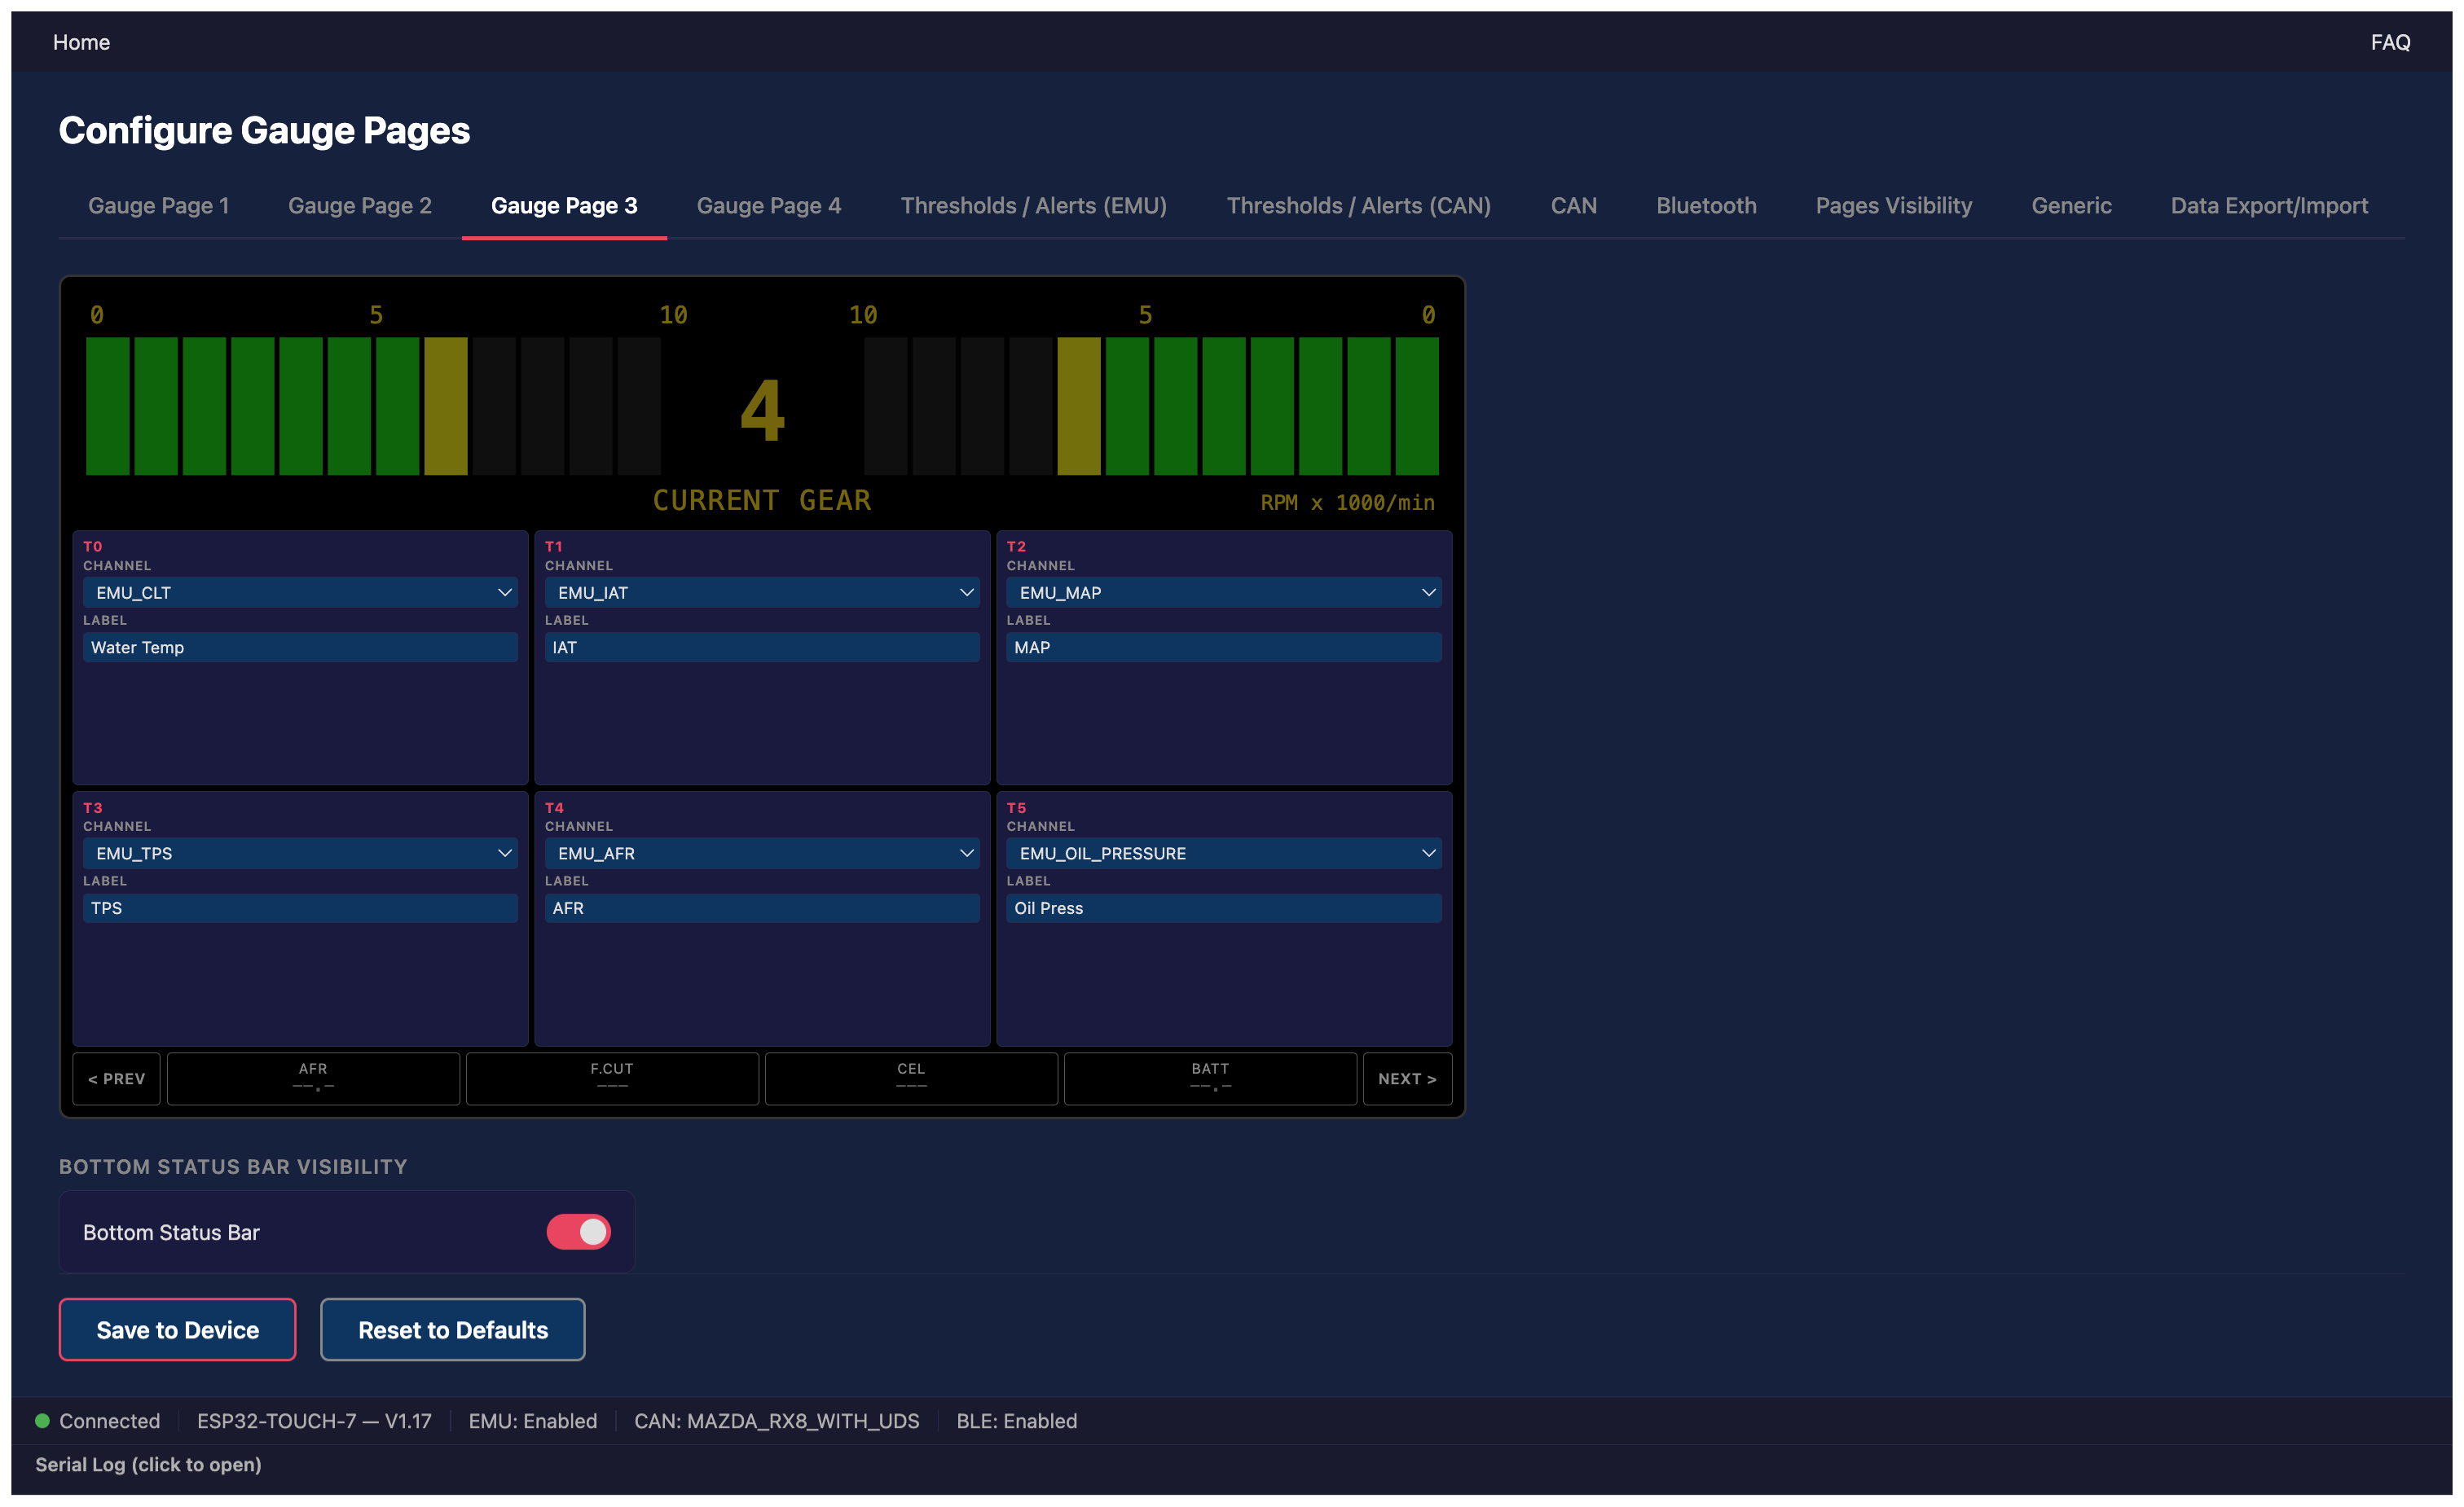This screenshot has height=1507, width=2464.
Task: Click the NEXT > button
Action: pyautogui.click(x=1407, y=1078)
